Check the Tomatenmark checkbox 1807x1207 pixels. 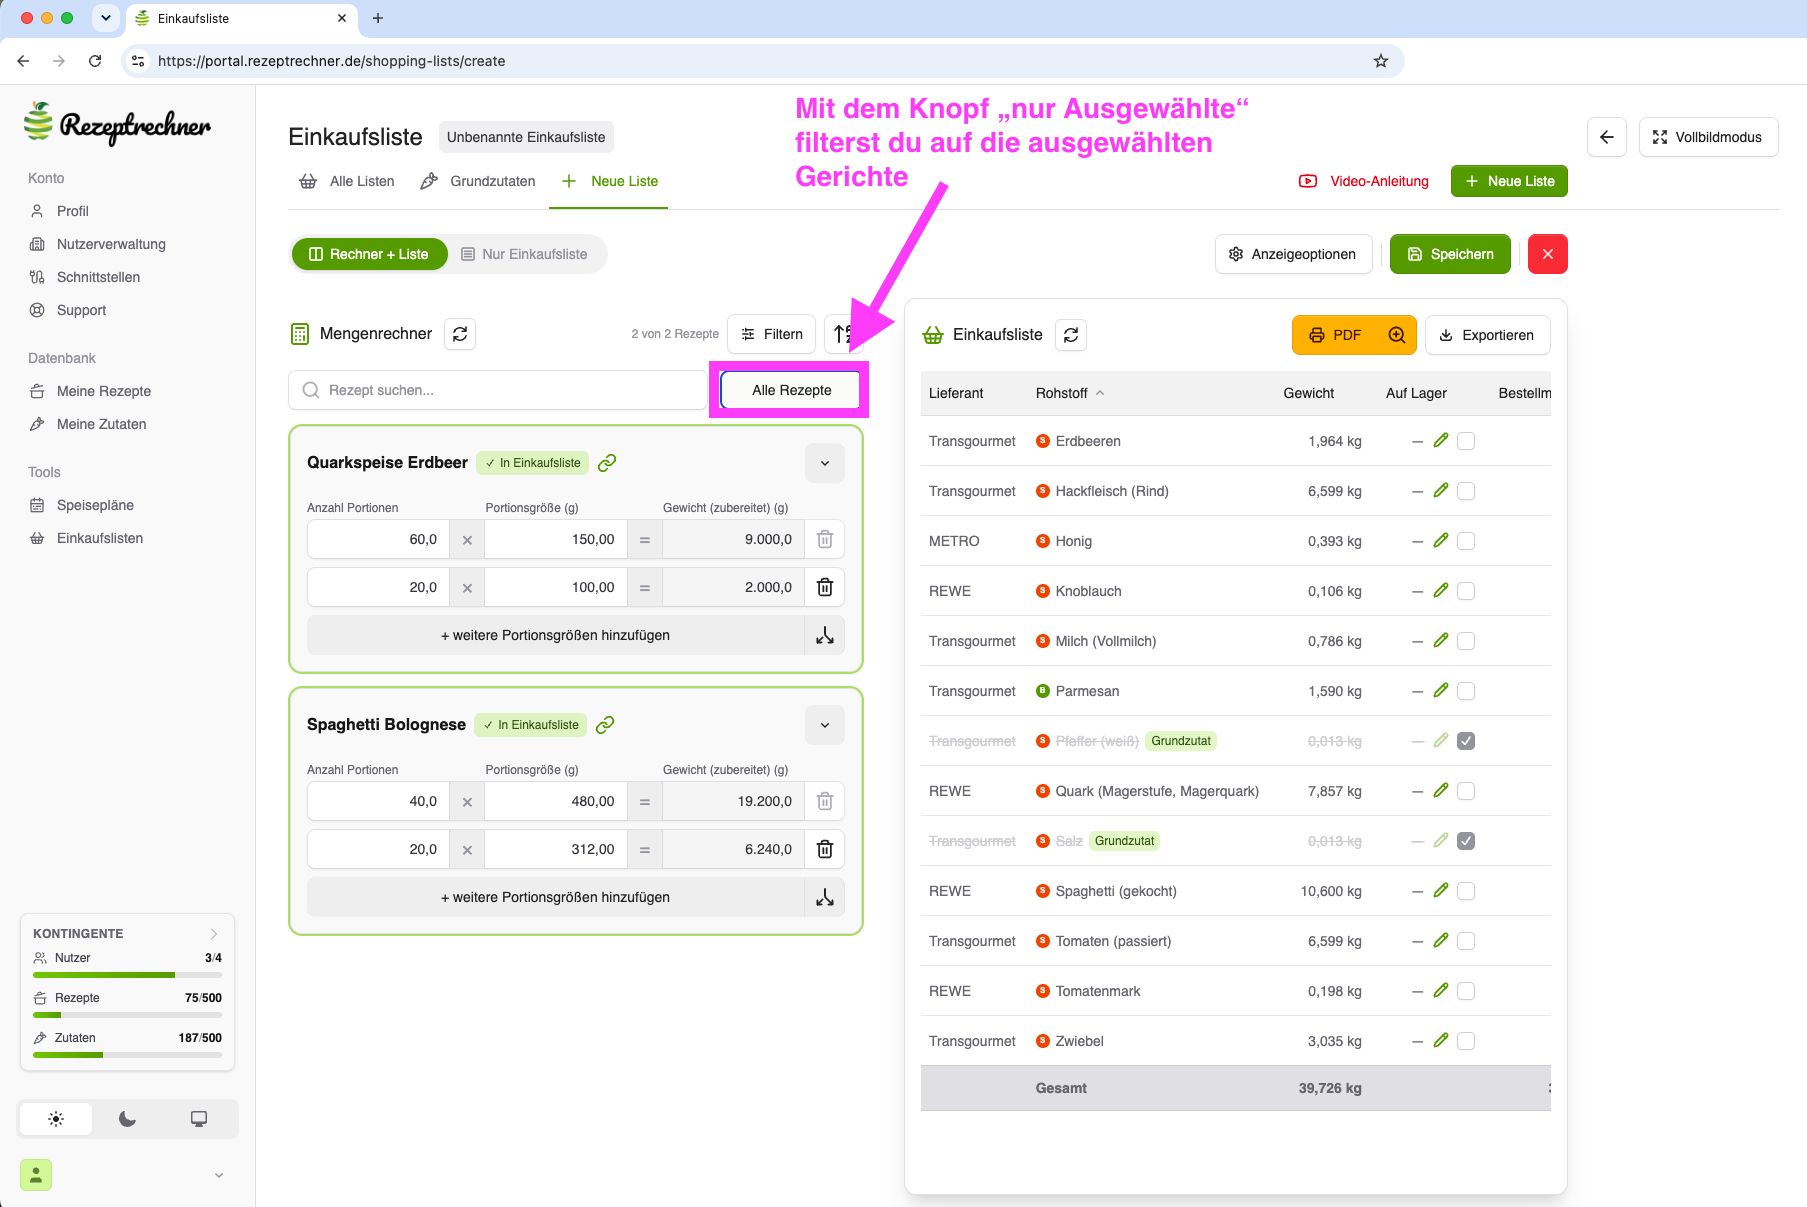point(1466,991)
